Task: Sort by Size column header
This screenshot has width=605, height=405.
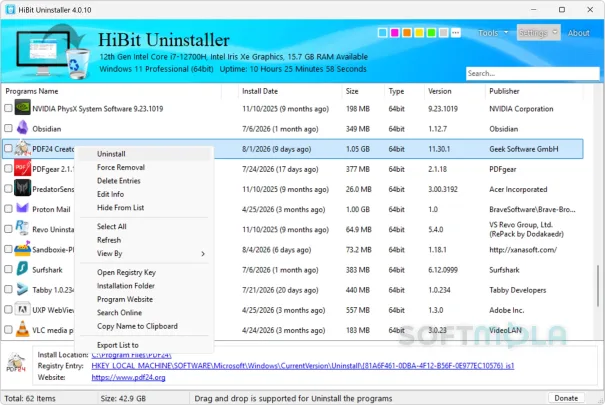Action: (363, 91)
